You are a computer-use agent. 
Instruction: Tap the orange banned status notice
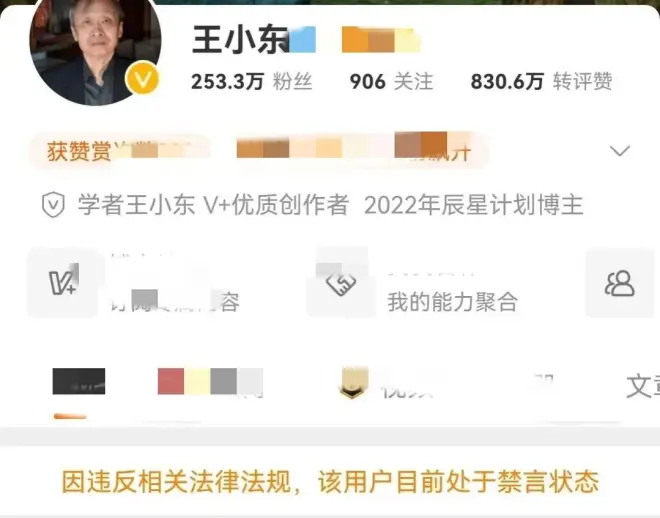(x=330, y=481)
